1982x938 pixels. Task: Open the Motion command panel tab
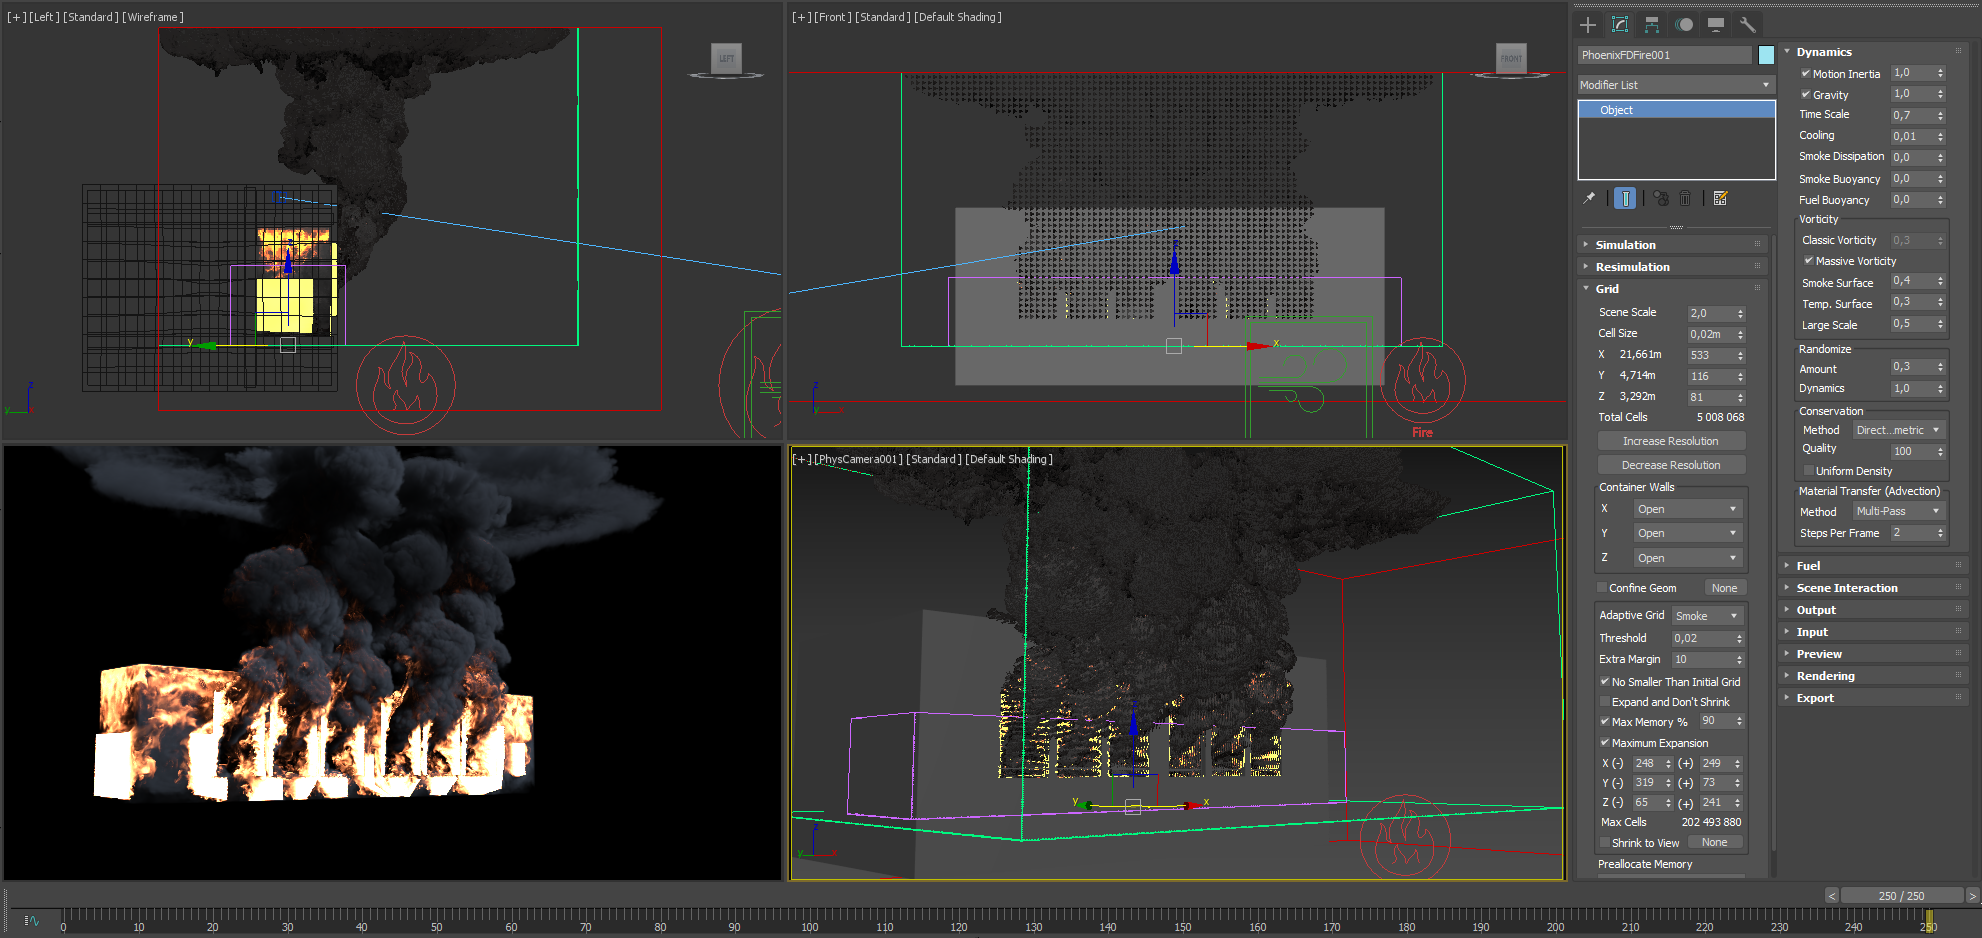(x=1685, y=25)
